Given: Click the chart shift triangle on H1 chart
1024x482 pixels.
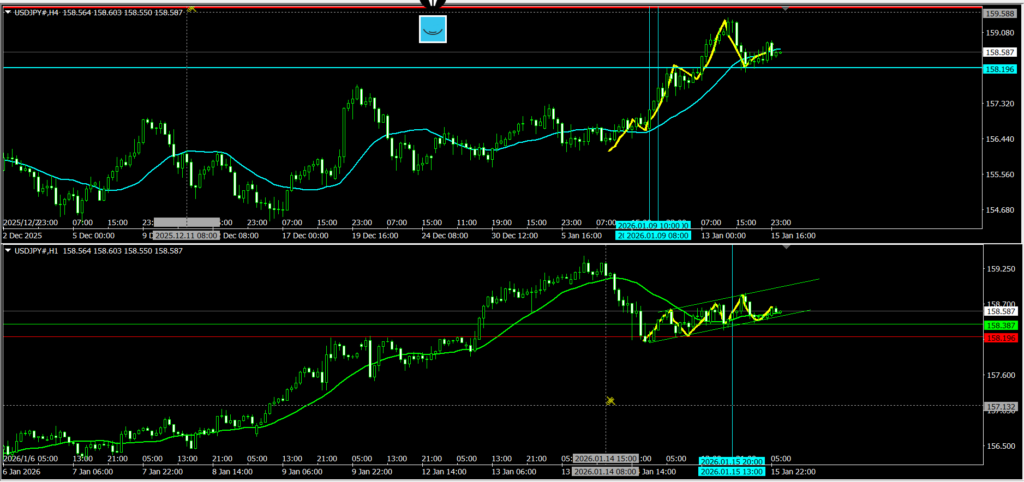Looking at the screenshot, I should (x=785, y=248).
